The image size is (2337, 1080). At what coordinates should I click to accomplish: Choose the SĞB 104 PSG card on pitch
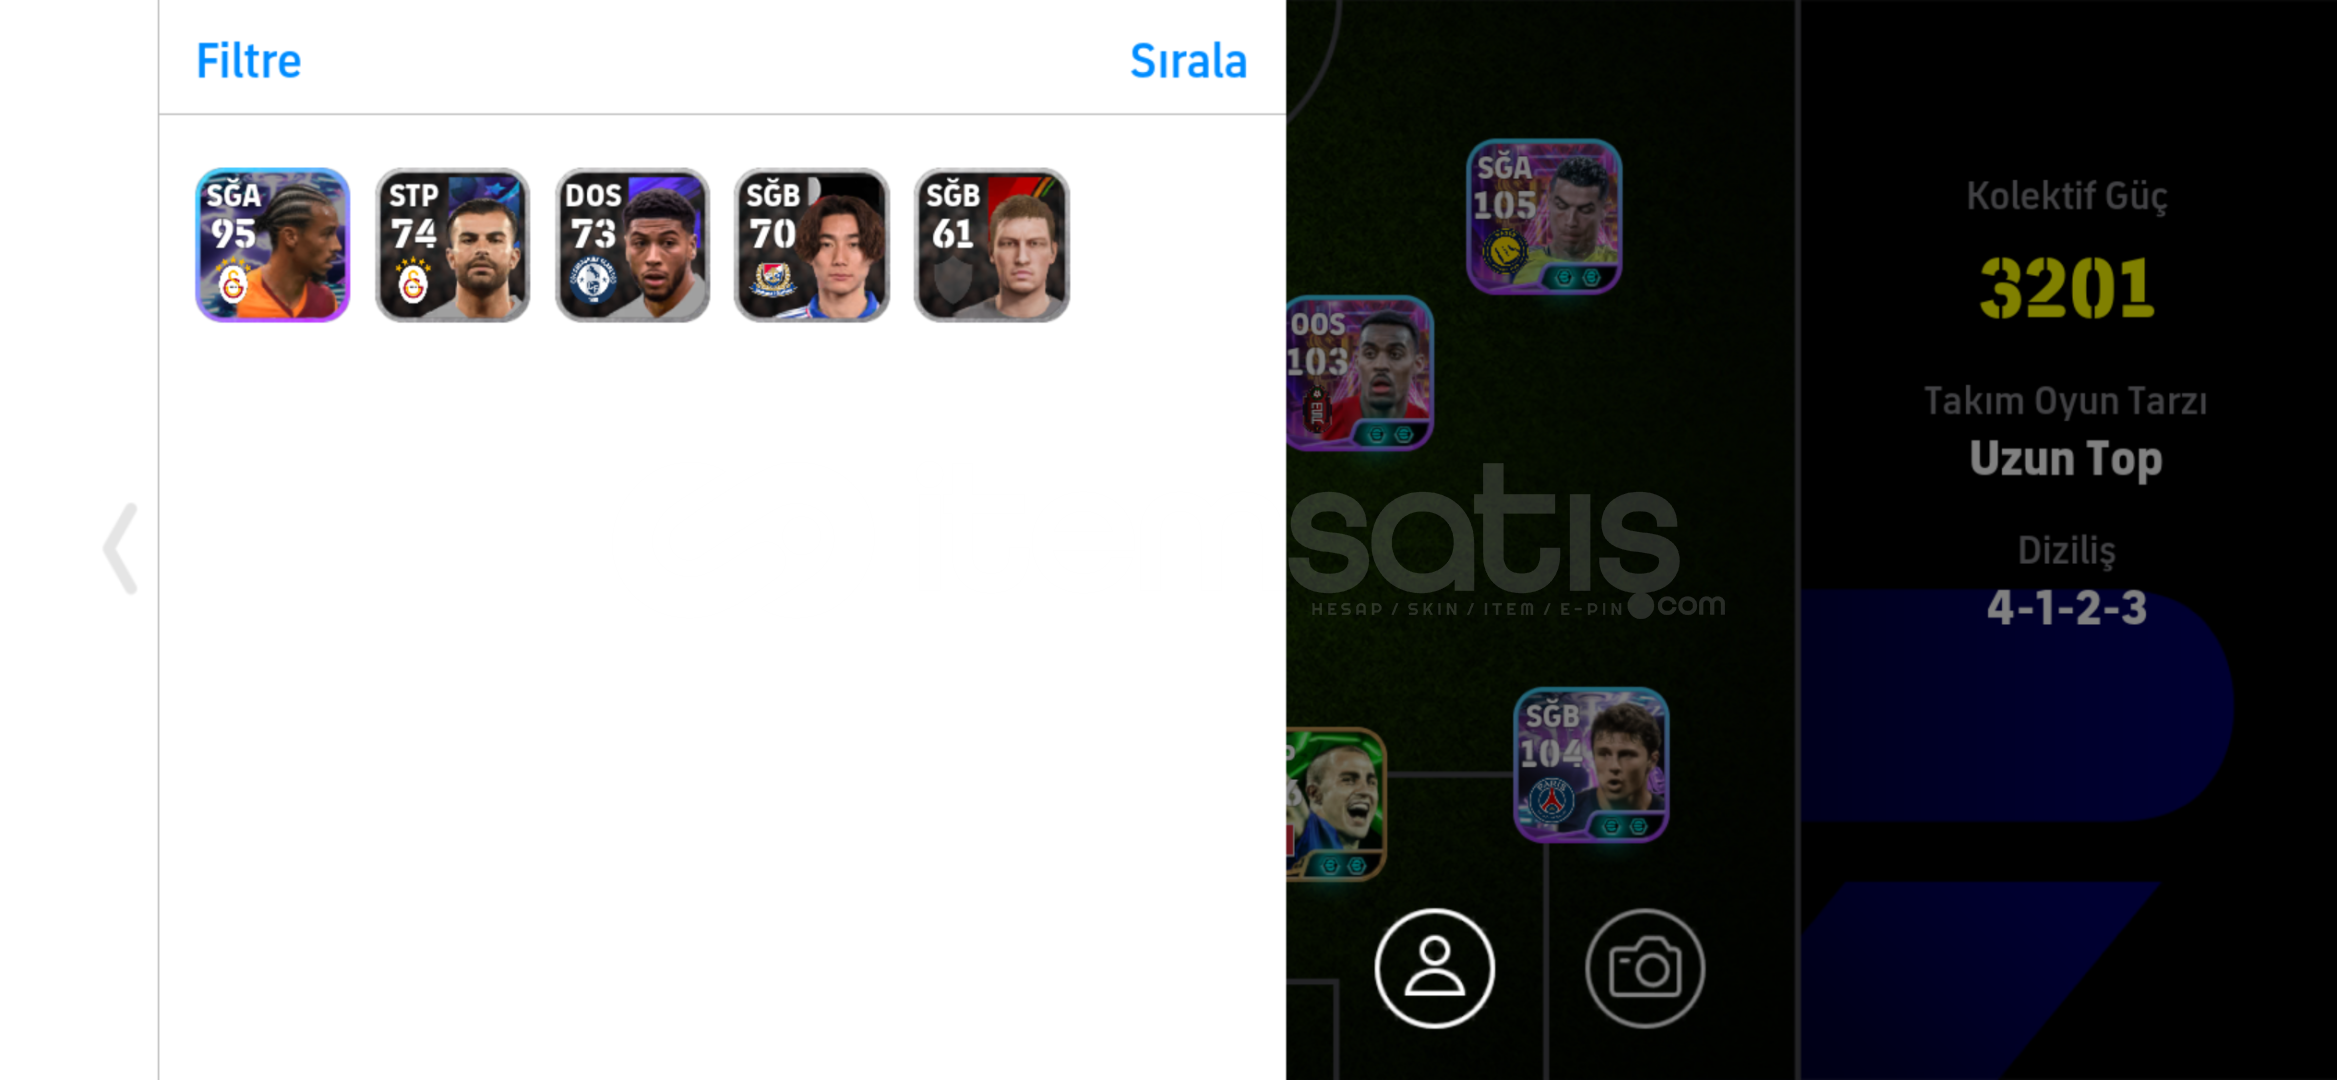(x=1591, y=764)
